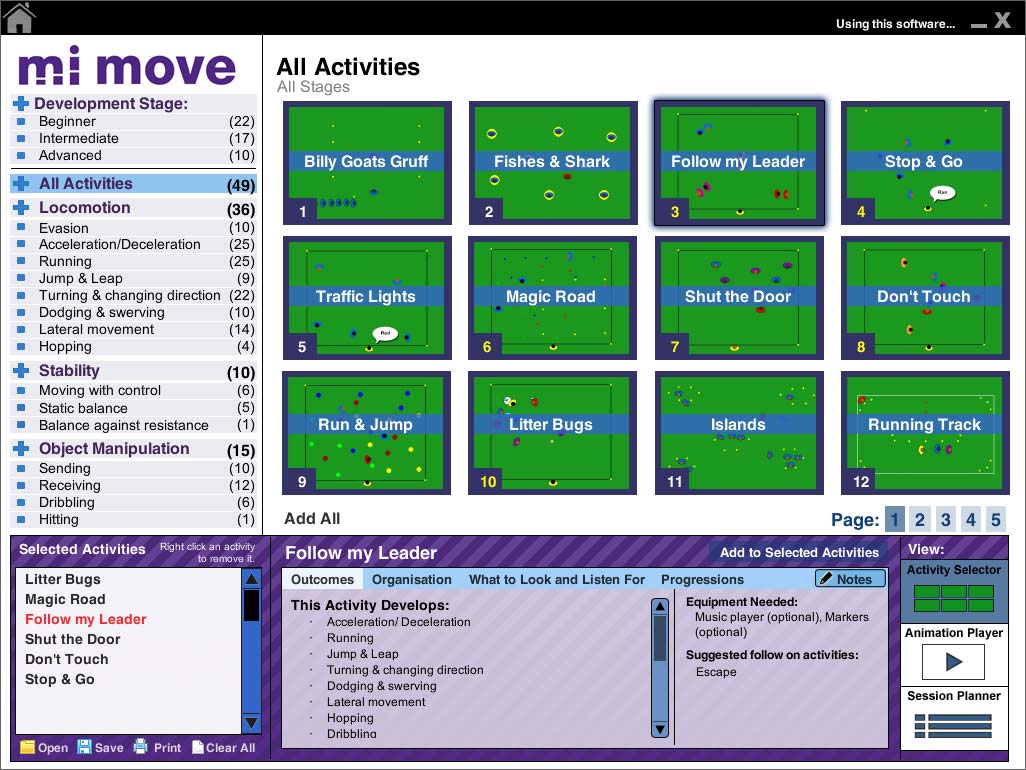
Task: Open Notes with the pencil button
Action: [x=850, y=579]
